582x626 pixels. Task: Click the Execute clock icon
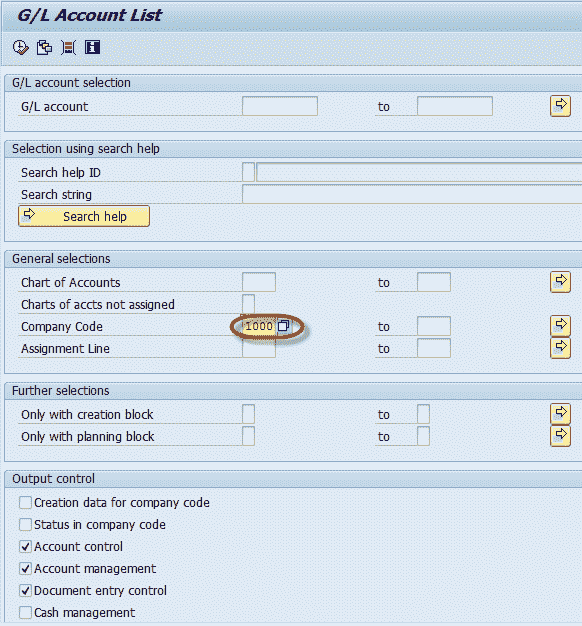(x=20, y=48)
